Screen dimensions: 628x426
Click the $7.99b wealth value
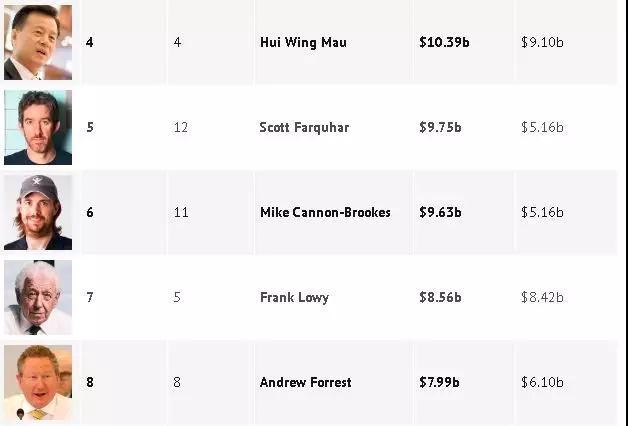pyautogui.click(x=439, y=383)
